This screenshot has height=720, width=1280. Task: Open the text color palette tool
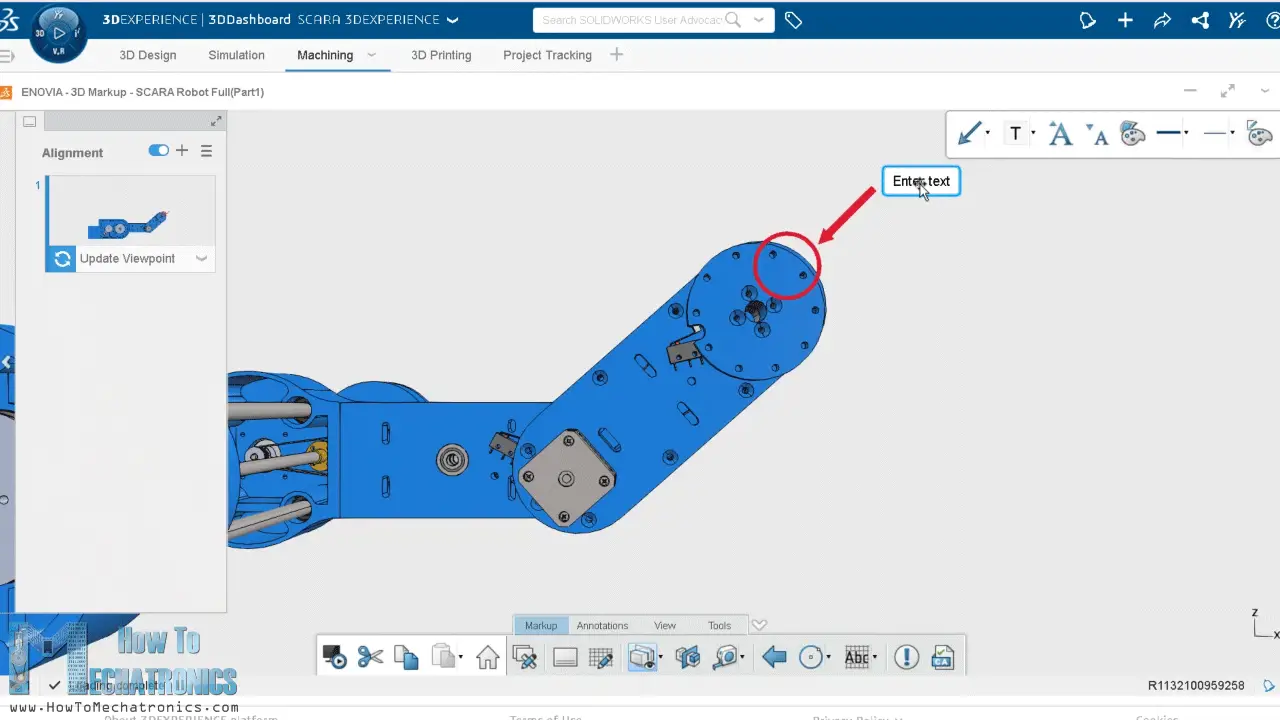coord(1132,132)
